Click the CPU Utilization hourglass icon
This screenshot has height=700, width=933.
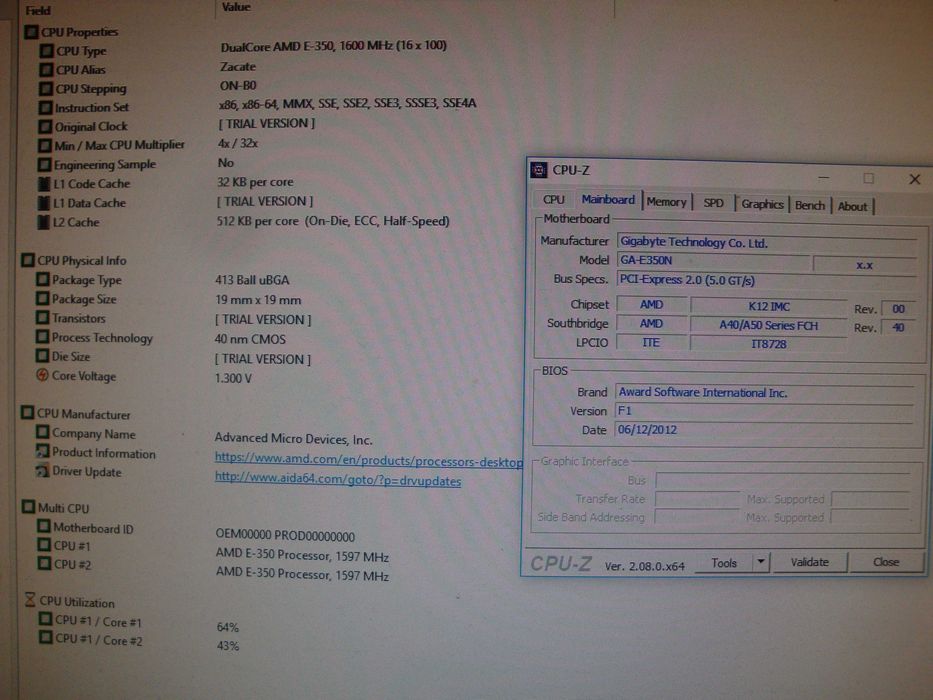pos(30,600)
